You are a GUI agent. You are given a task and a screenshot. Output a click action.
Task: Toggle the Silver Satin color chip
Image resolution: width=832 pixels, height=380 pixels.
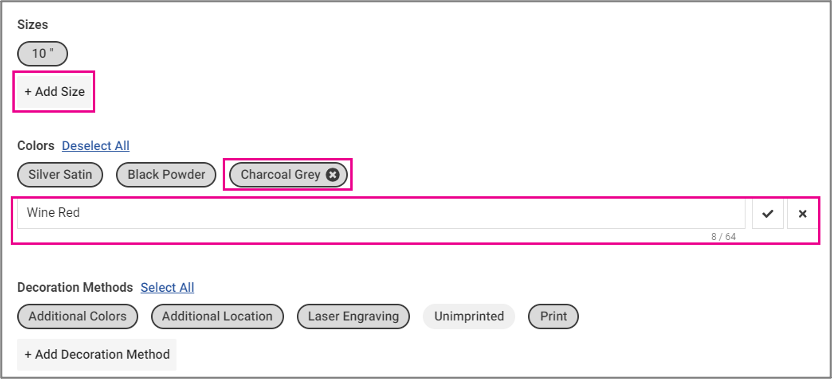(60, 175)
